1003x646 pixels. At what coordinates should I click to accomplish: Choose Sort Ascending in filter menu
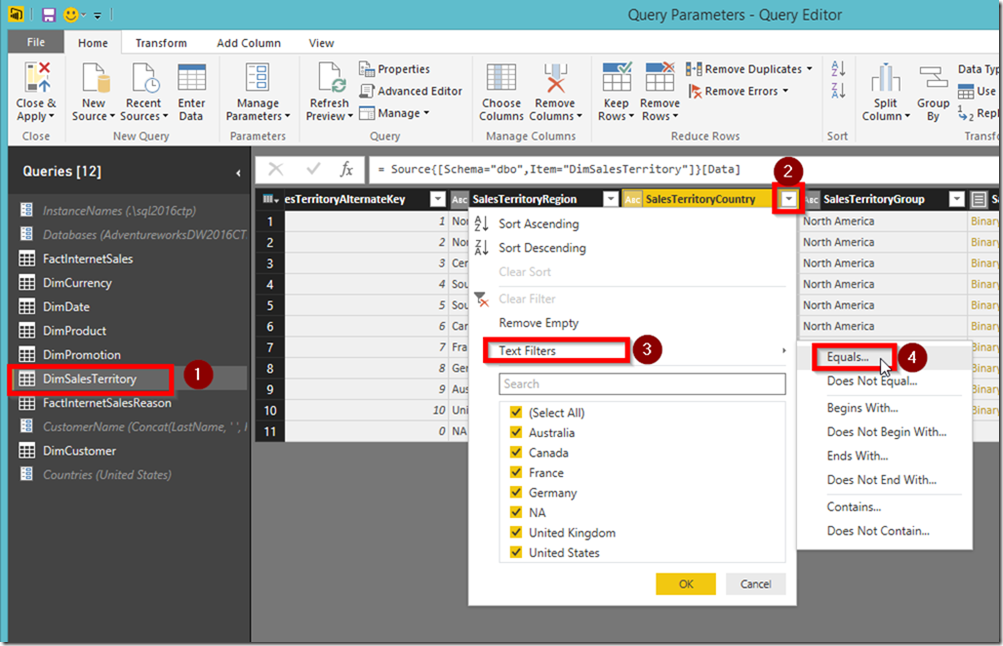click(x=539, y=224)
